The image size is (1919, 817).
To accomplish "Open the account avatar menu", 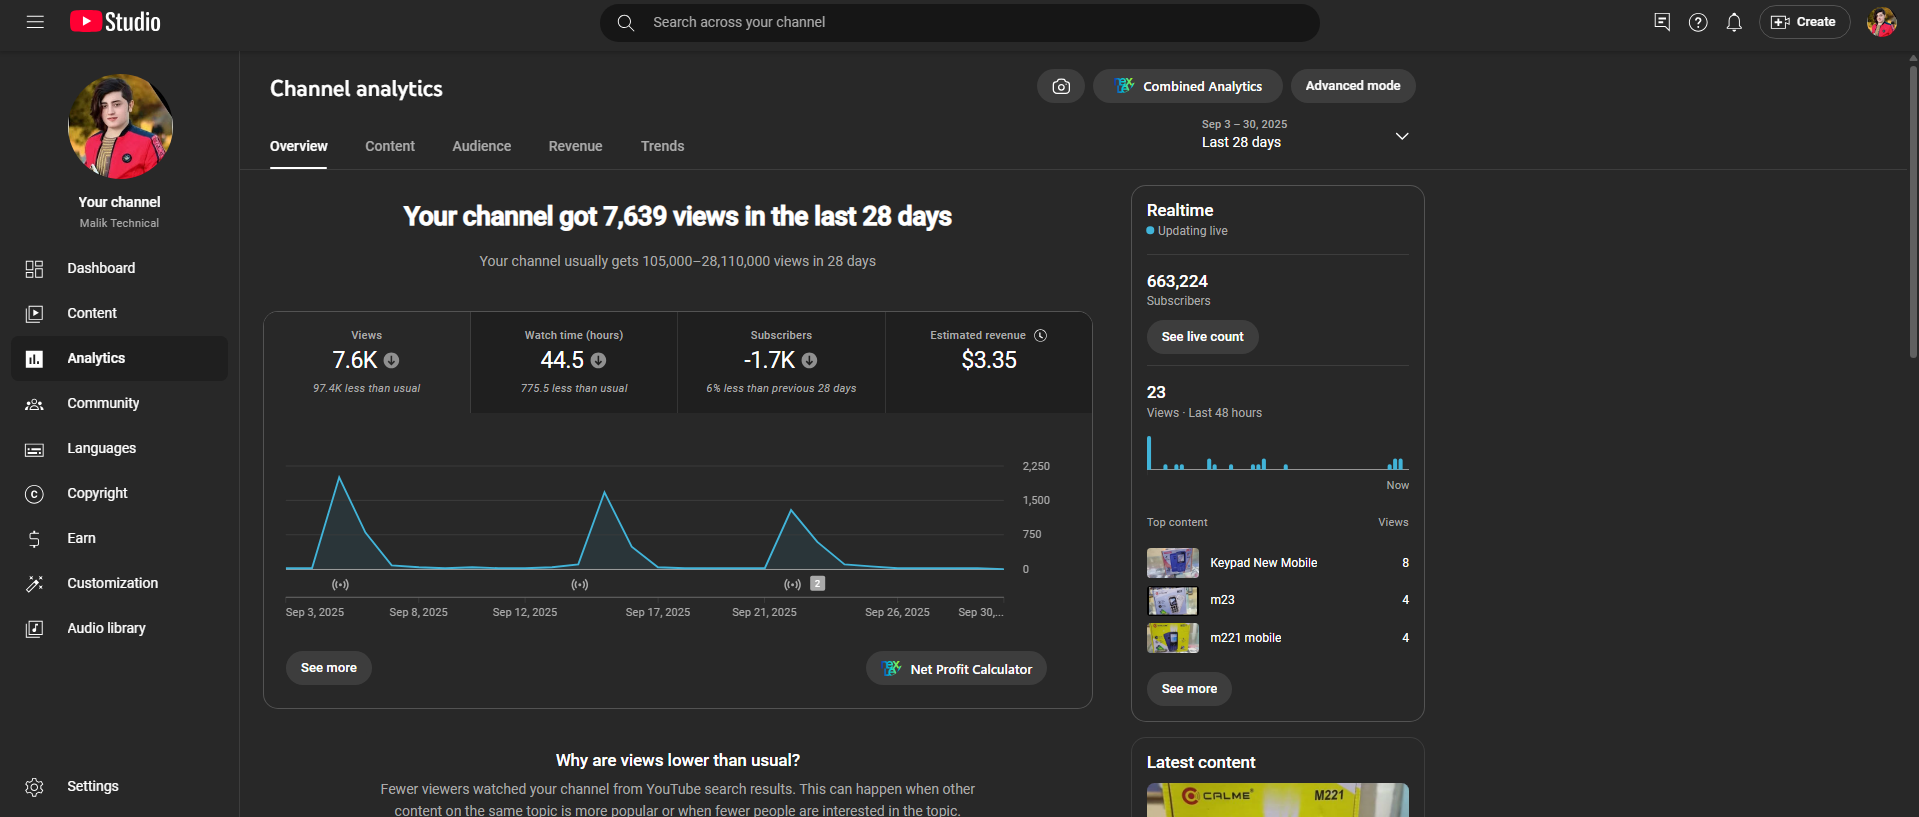I will tap(1881, 22).
